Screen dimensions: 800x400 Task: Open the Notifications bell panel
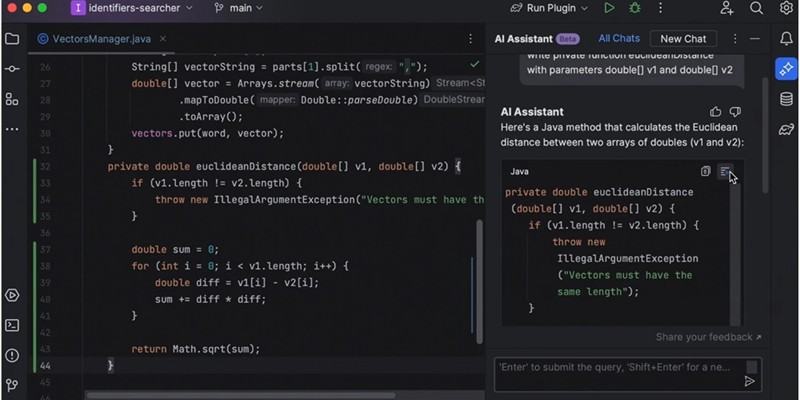tap(785, 39)
